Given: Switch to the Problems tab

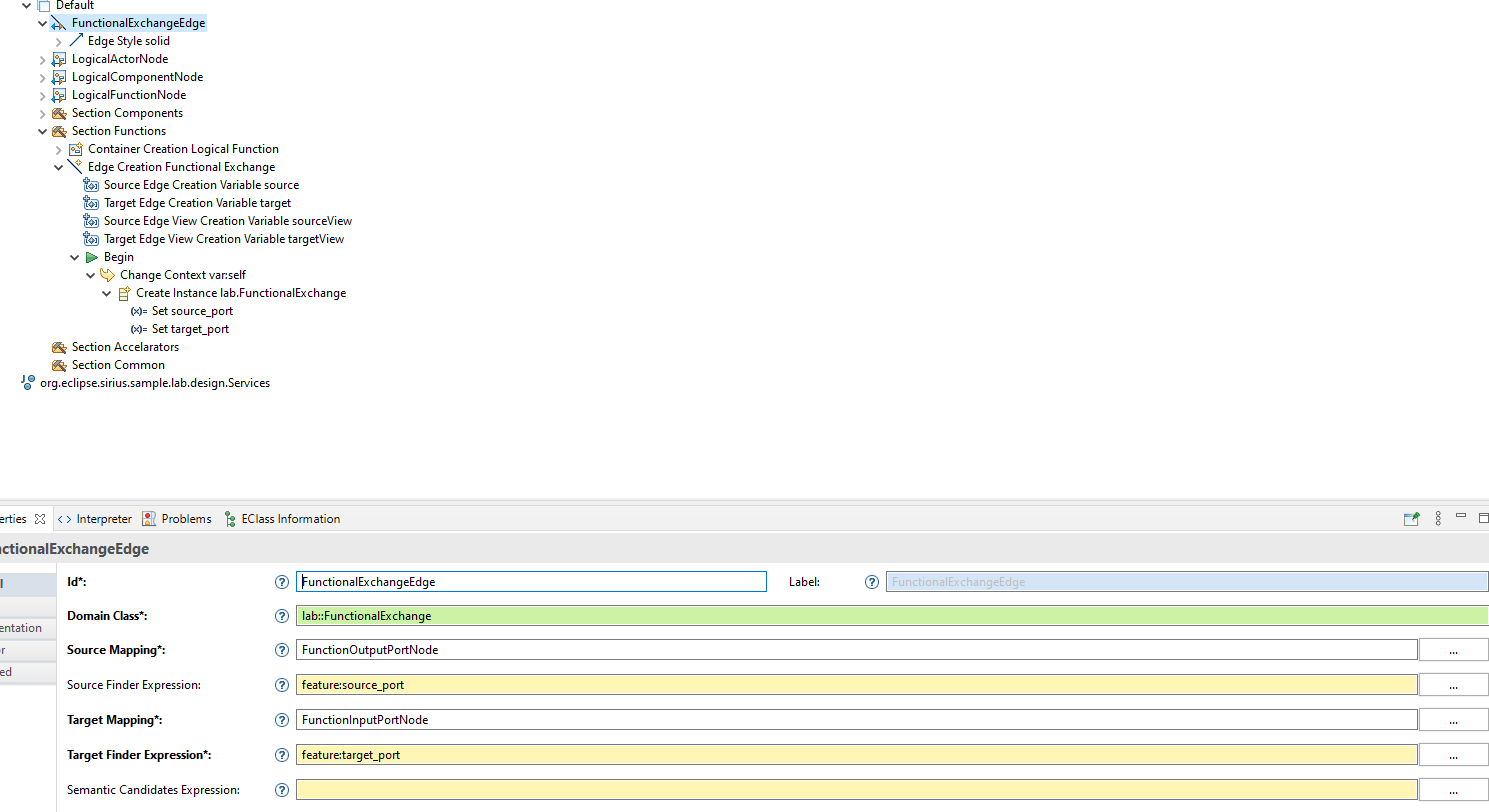Looking at the screenshot, I should click(x=177, y=519).
